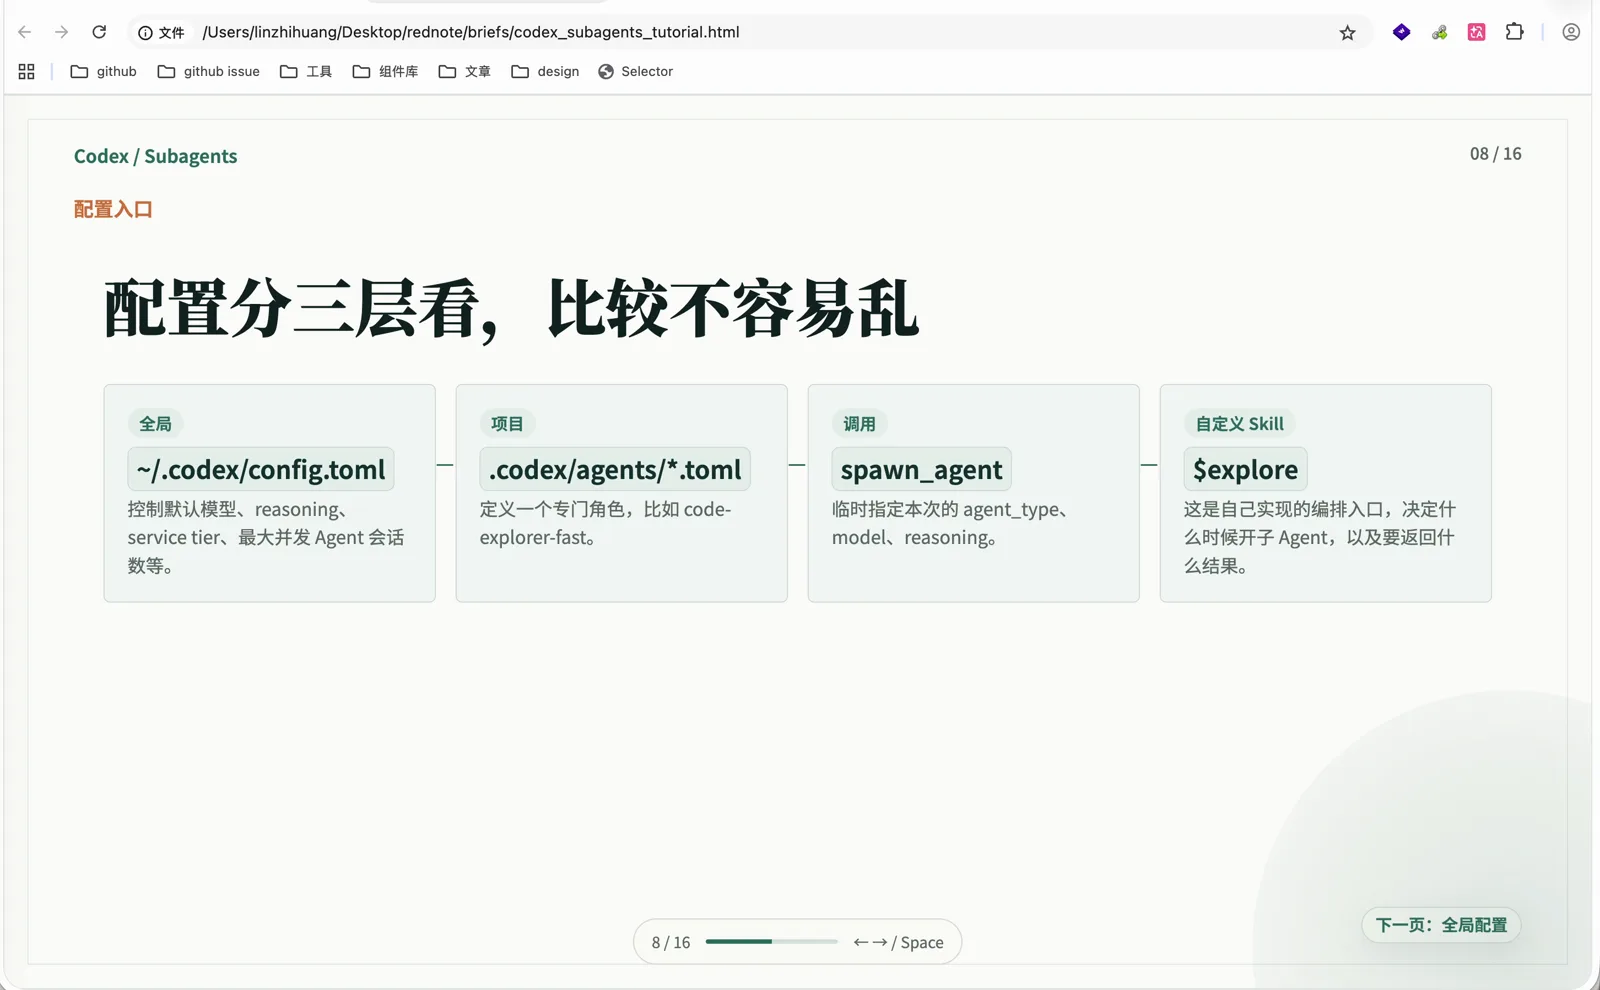
Task: Click the 自定义 Skill tag
Action: point(1239,424)
